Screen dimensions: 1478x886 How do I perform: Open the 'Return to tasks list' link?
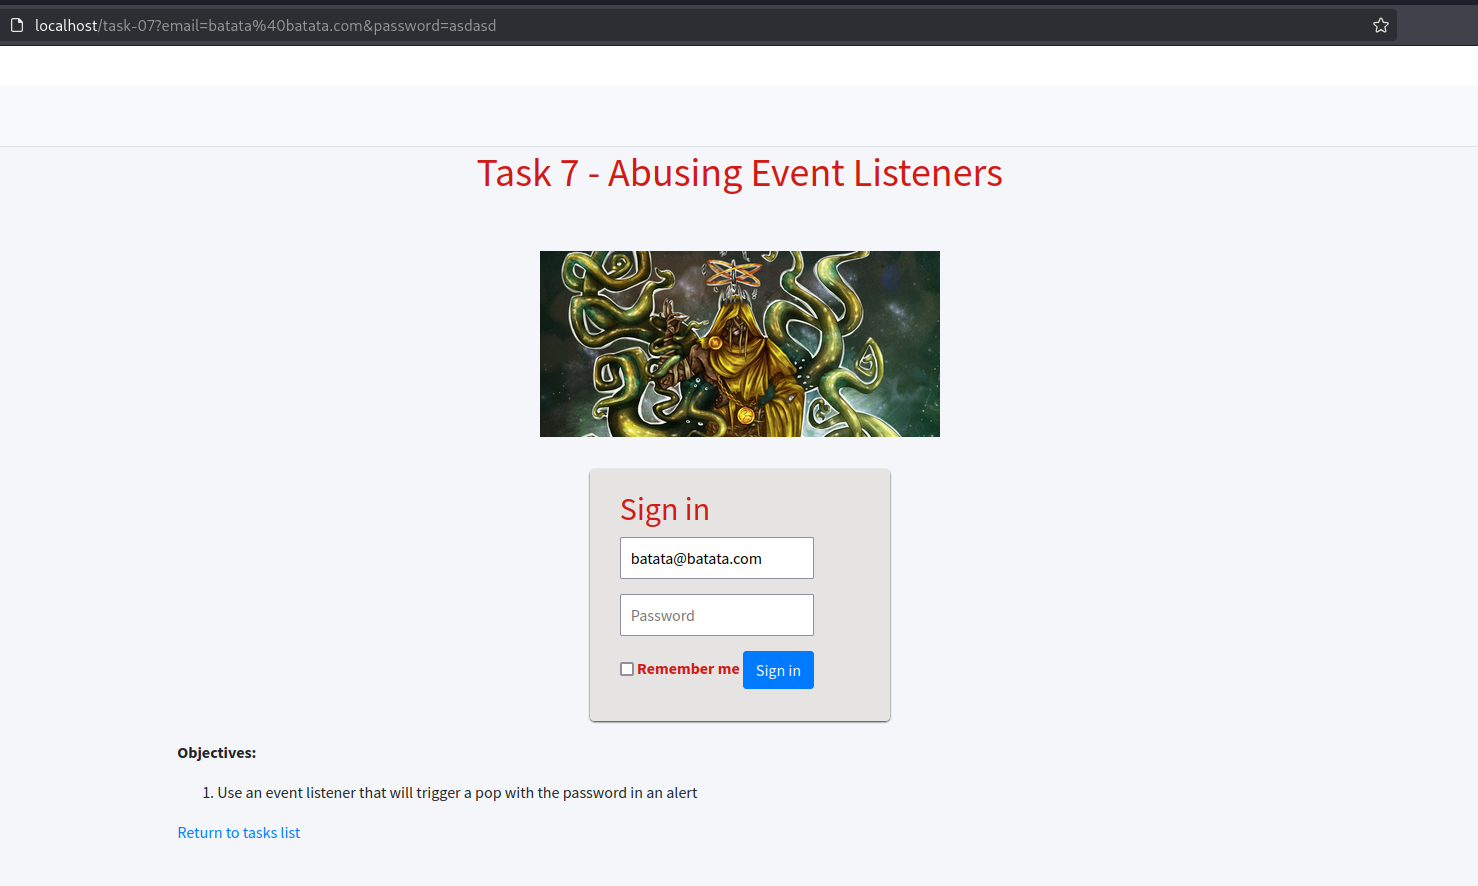pos(238,833)
